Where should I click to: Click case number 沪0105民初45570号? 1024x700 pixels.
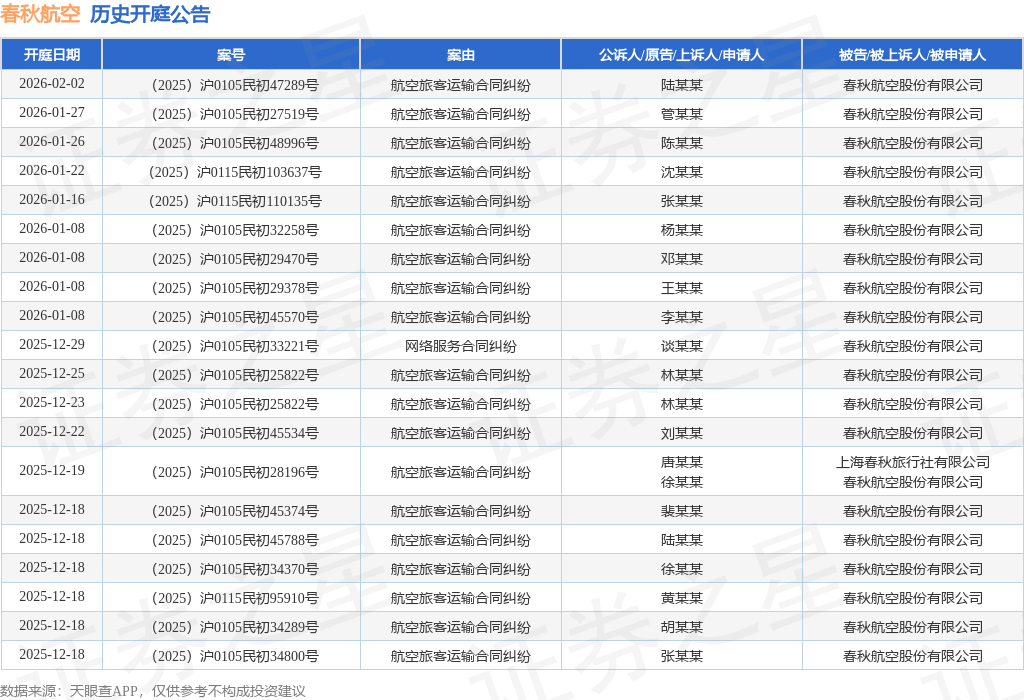click(235, 317)
